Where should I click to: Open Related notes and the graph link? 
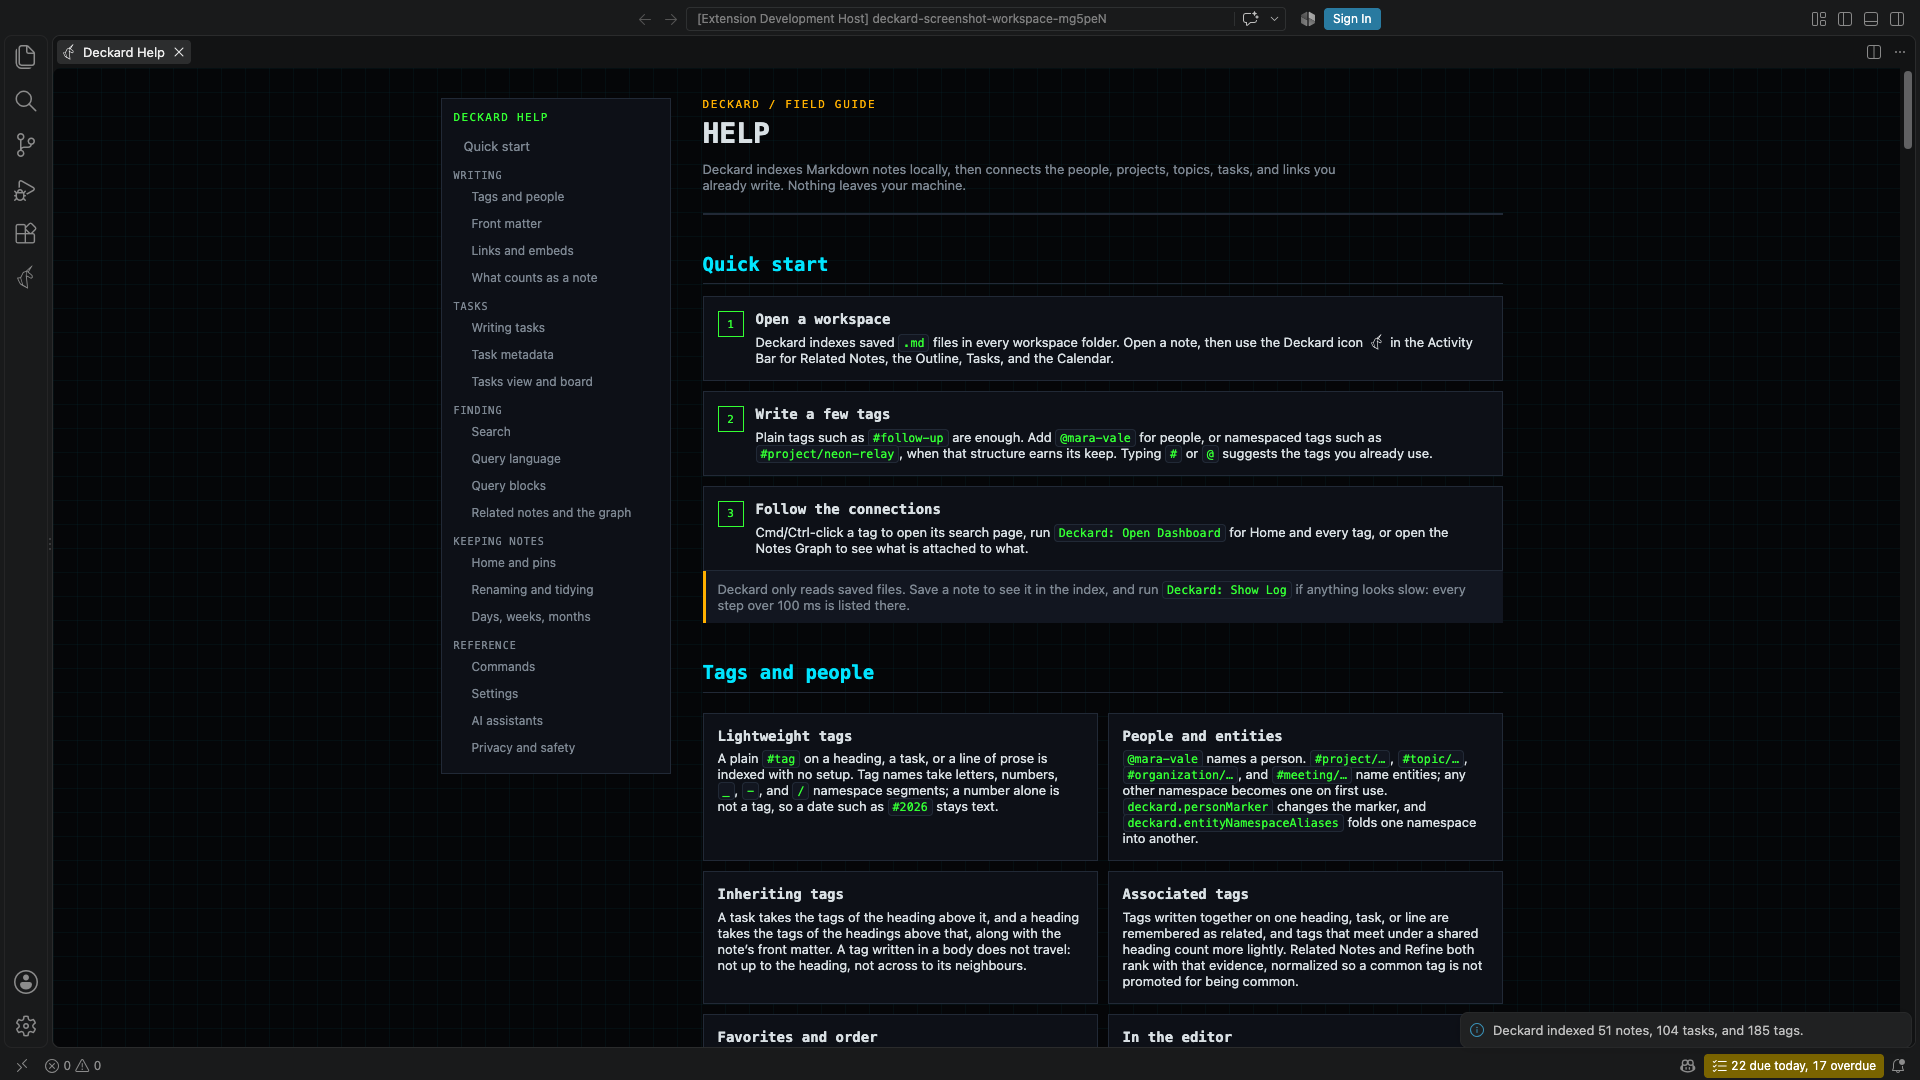pos(551,513)
